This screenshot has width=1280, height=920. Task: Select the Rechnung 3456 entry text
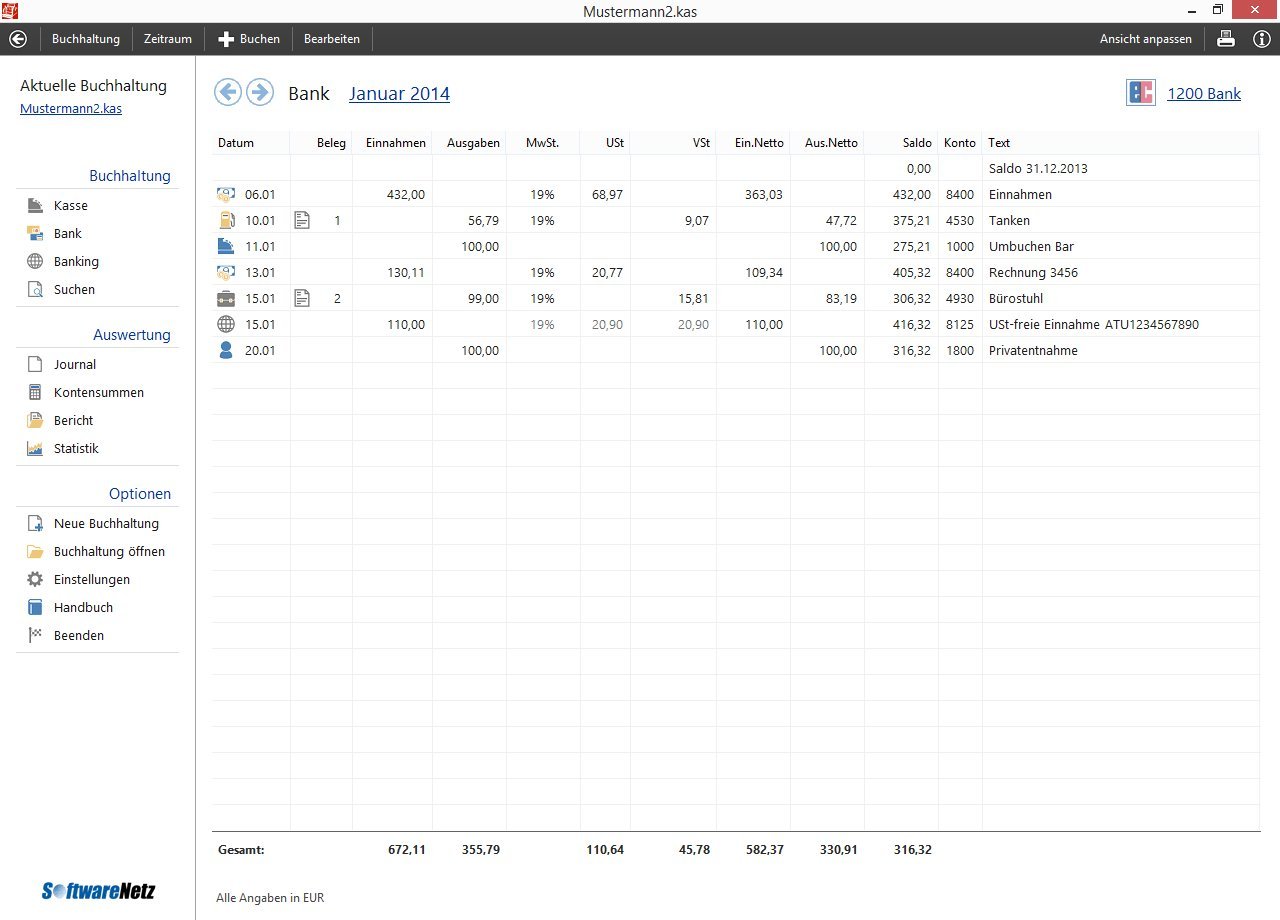coord(1033,273)
